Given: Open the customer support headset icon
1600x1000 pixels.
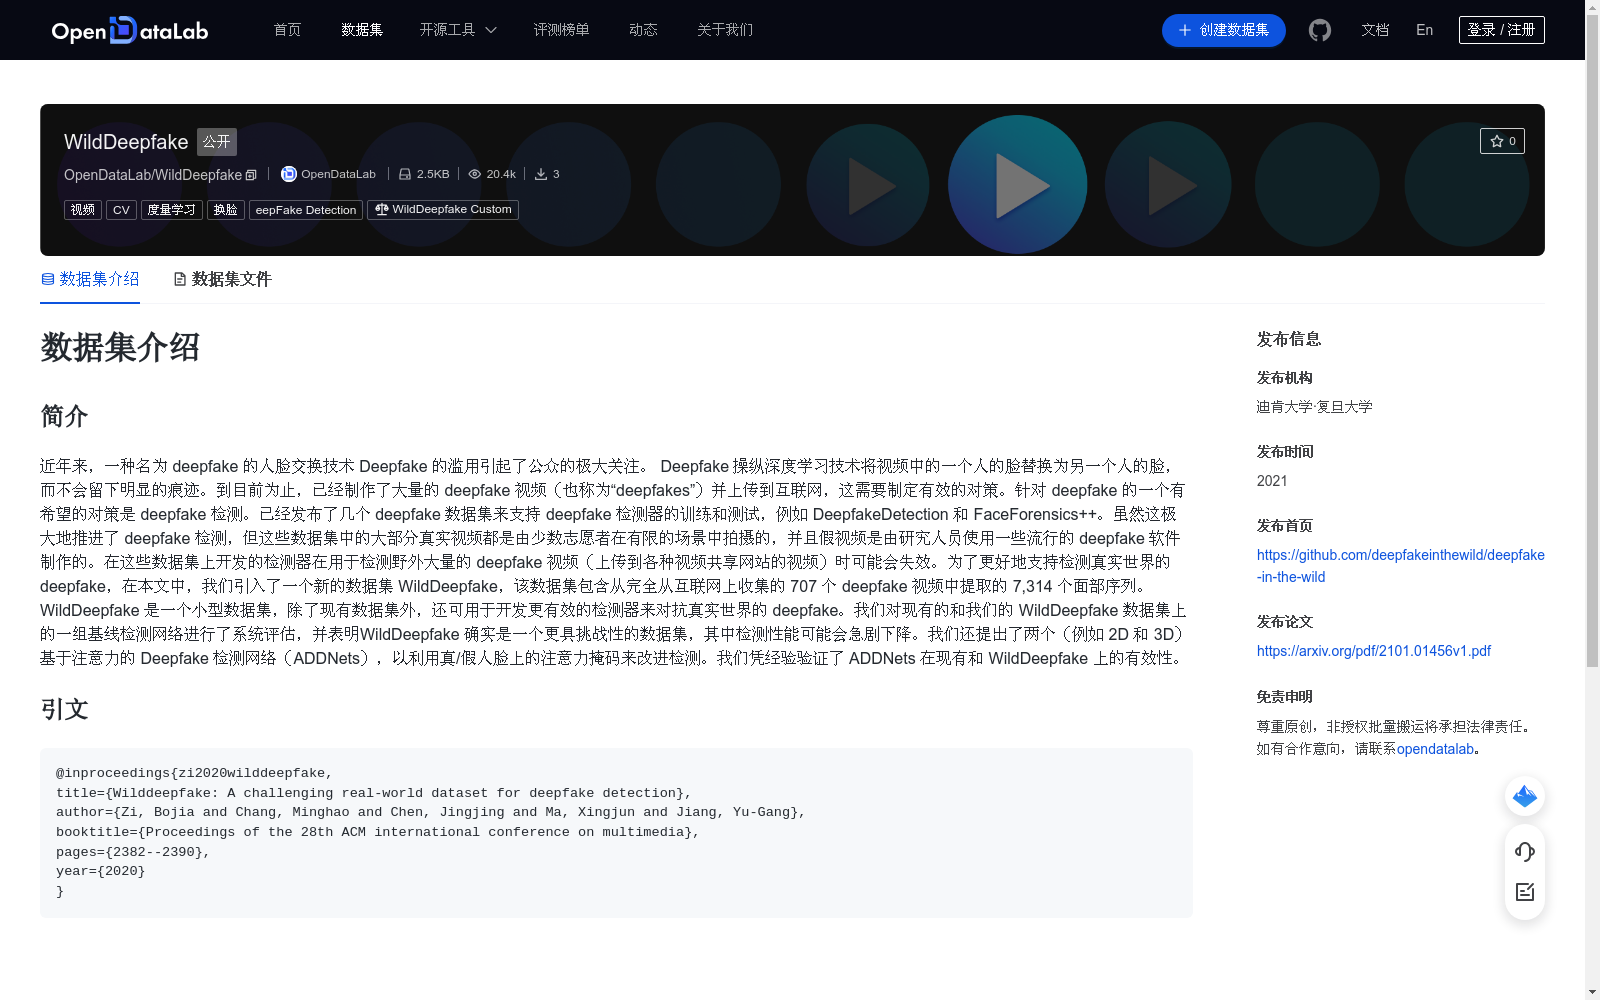Looking at the screenshot, I should pyautogui.click(x=1525, y=851).
